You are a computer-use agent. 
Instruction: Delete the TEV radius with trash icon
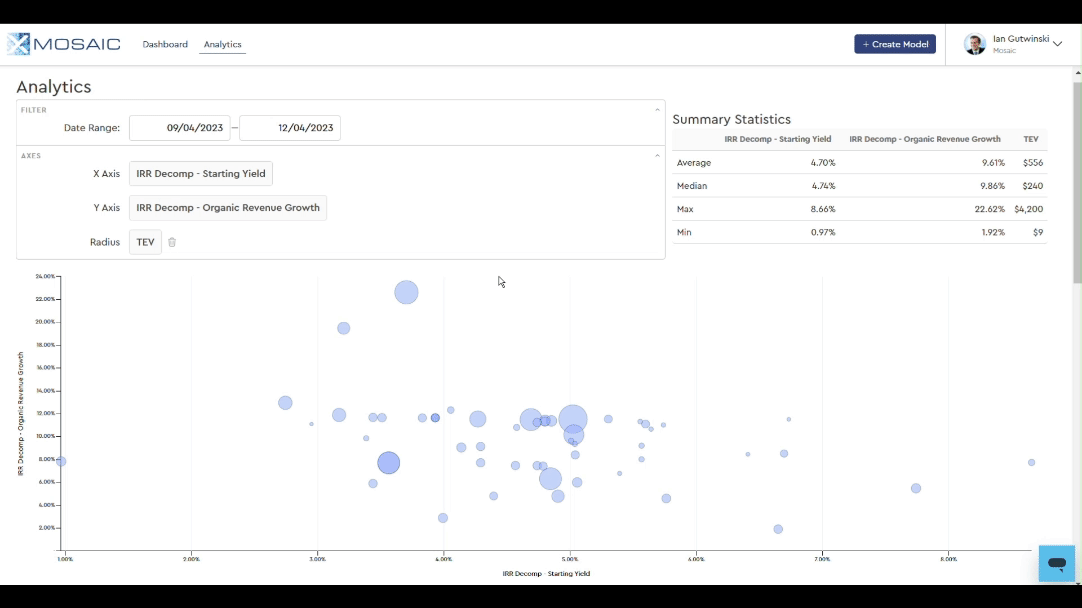172,242
